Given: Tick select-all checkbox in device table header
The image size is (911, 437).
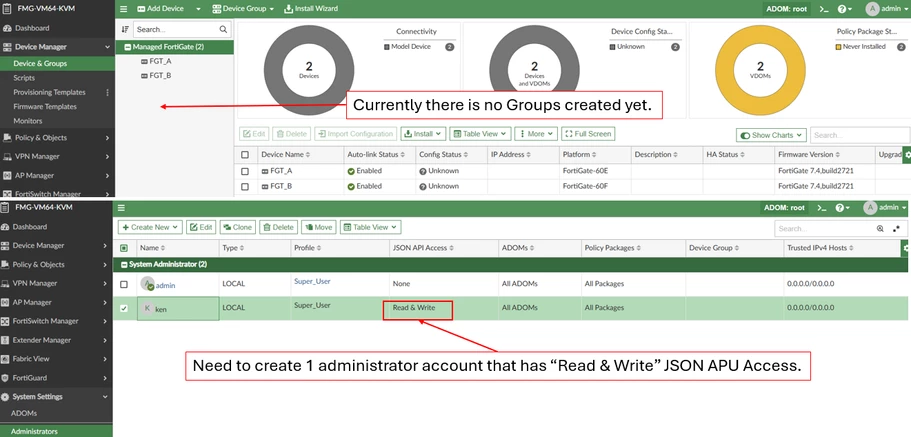Looking at the screenshot, I should coord(245,155).
